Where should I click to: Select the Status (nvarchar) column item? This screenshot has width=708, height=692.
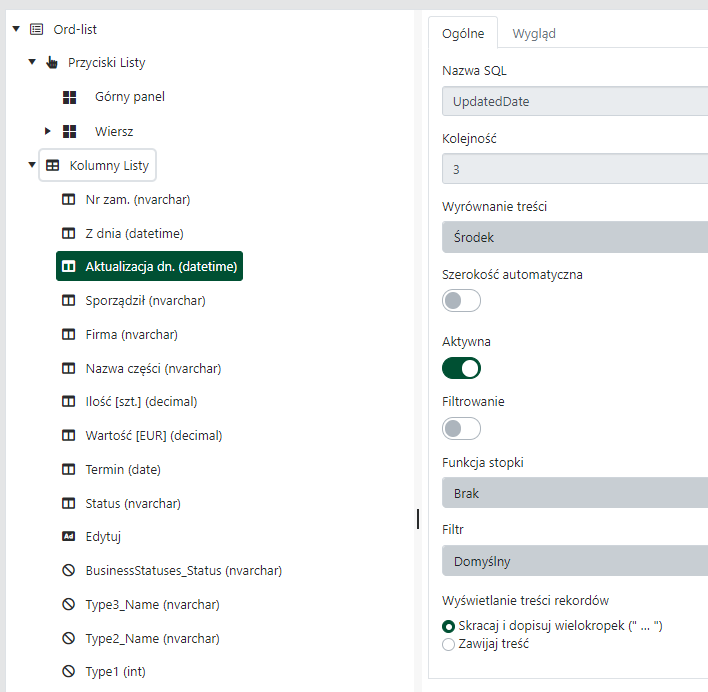pos(133,503)
